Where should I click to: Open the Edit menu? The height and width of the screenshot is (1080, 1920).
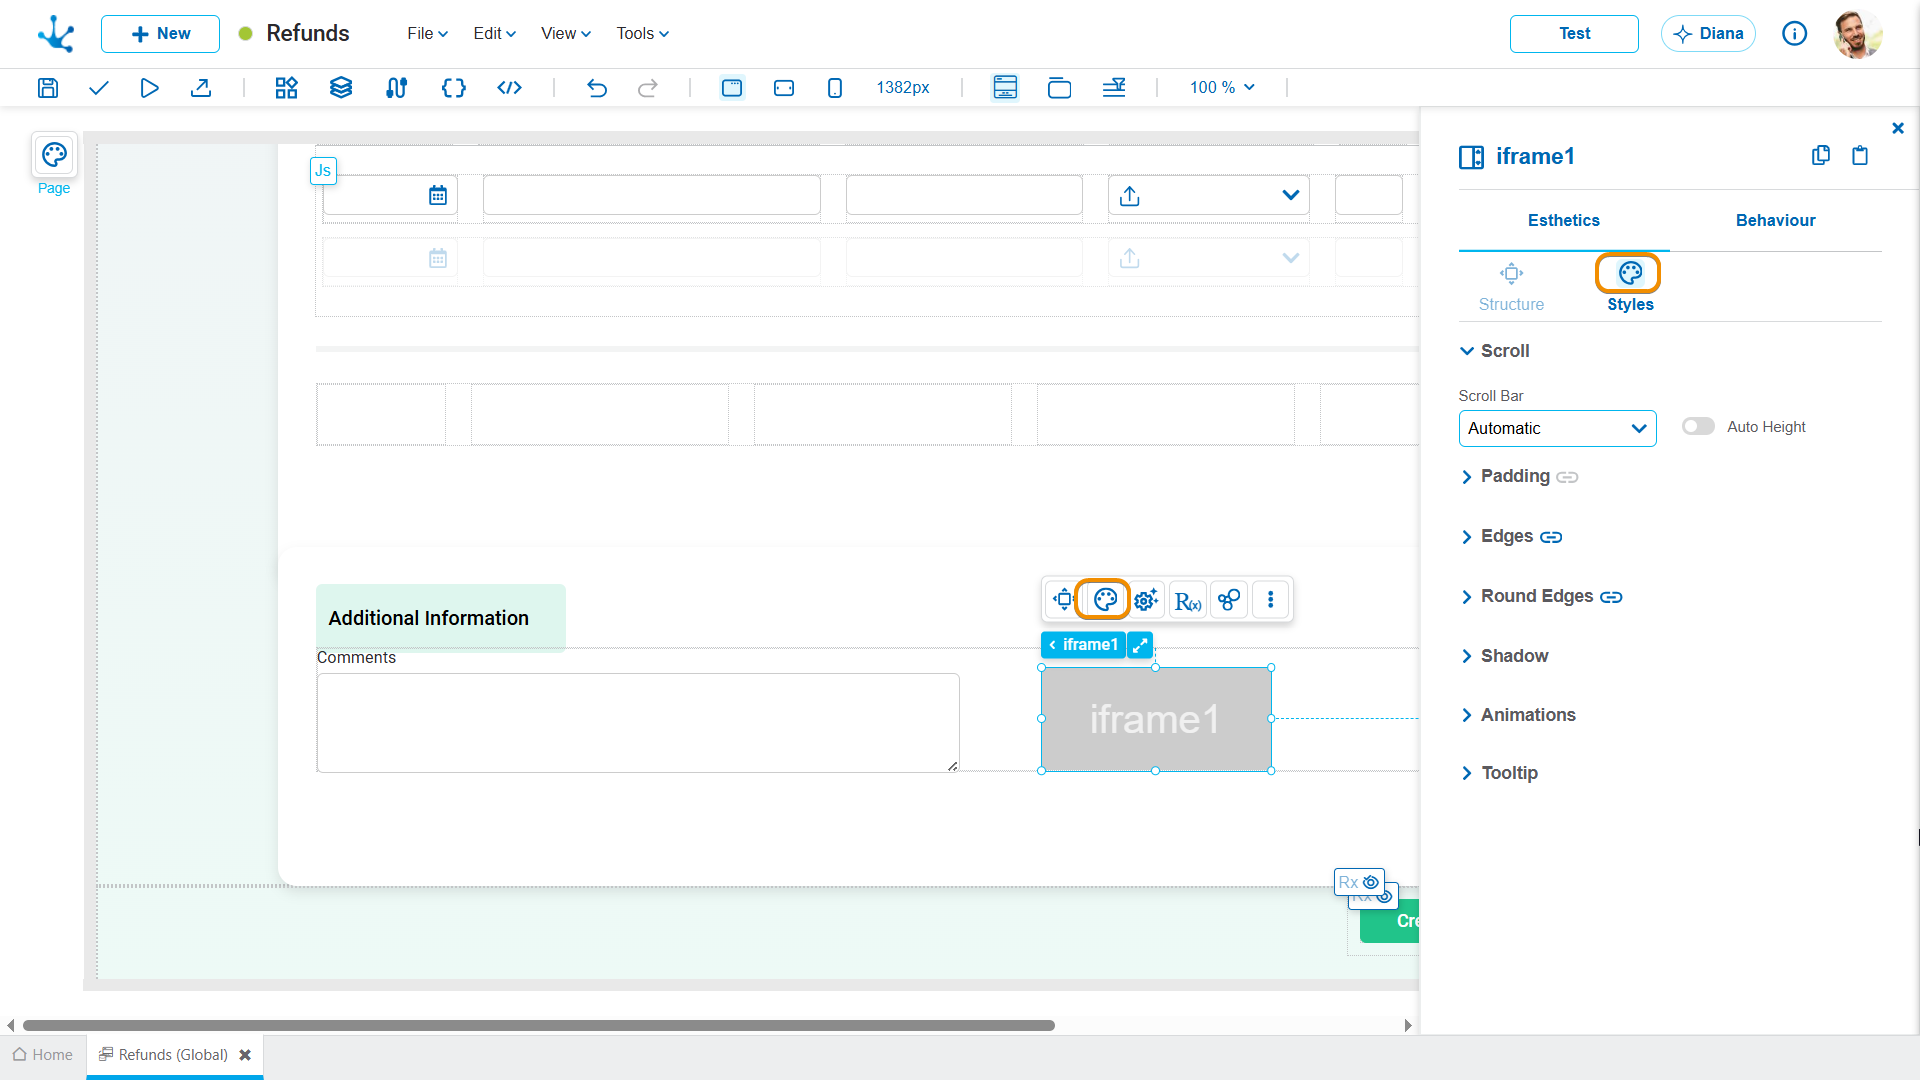click(x=494, y=34)
